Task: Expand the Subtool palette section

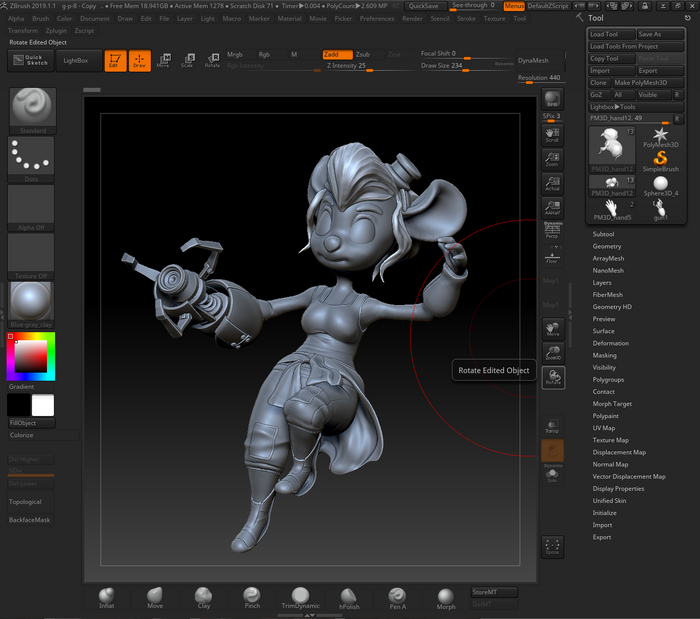Action: 604,234
